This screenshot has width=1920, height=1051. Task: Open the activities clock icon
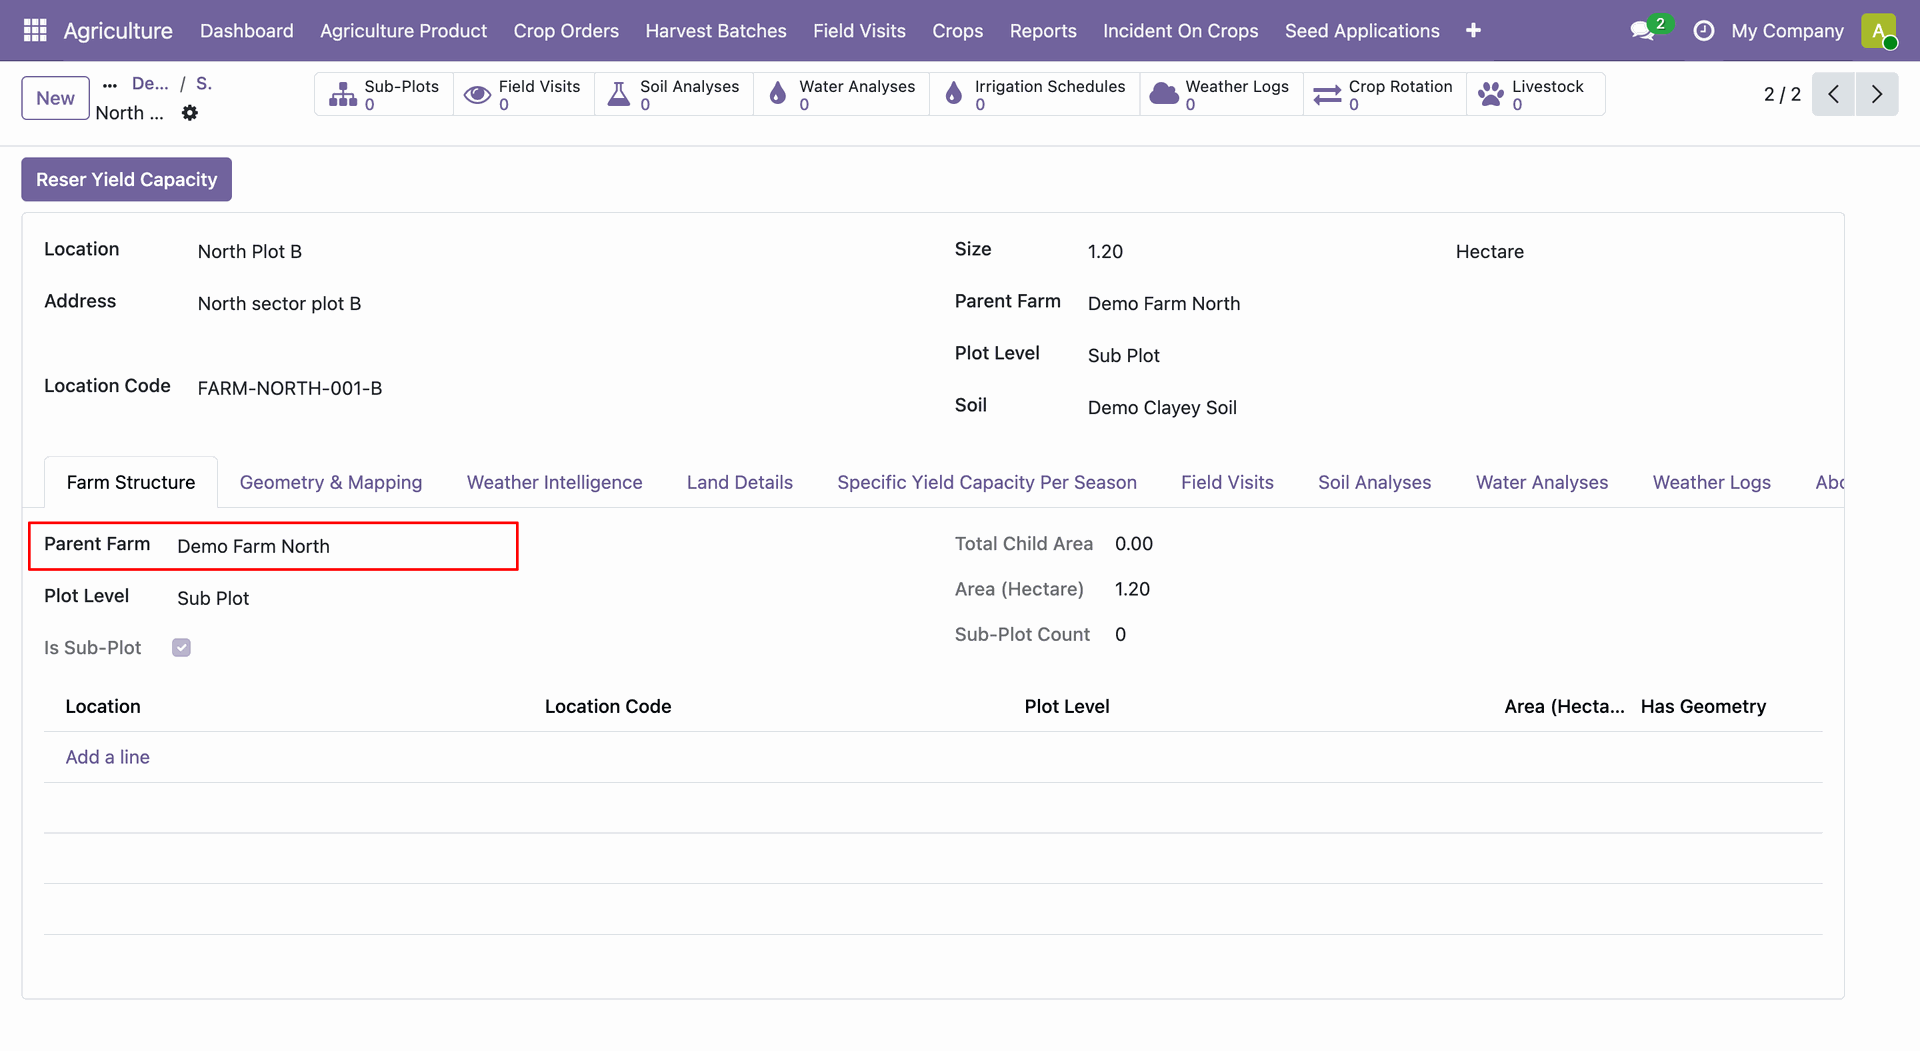point(1703,31)
